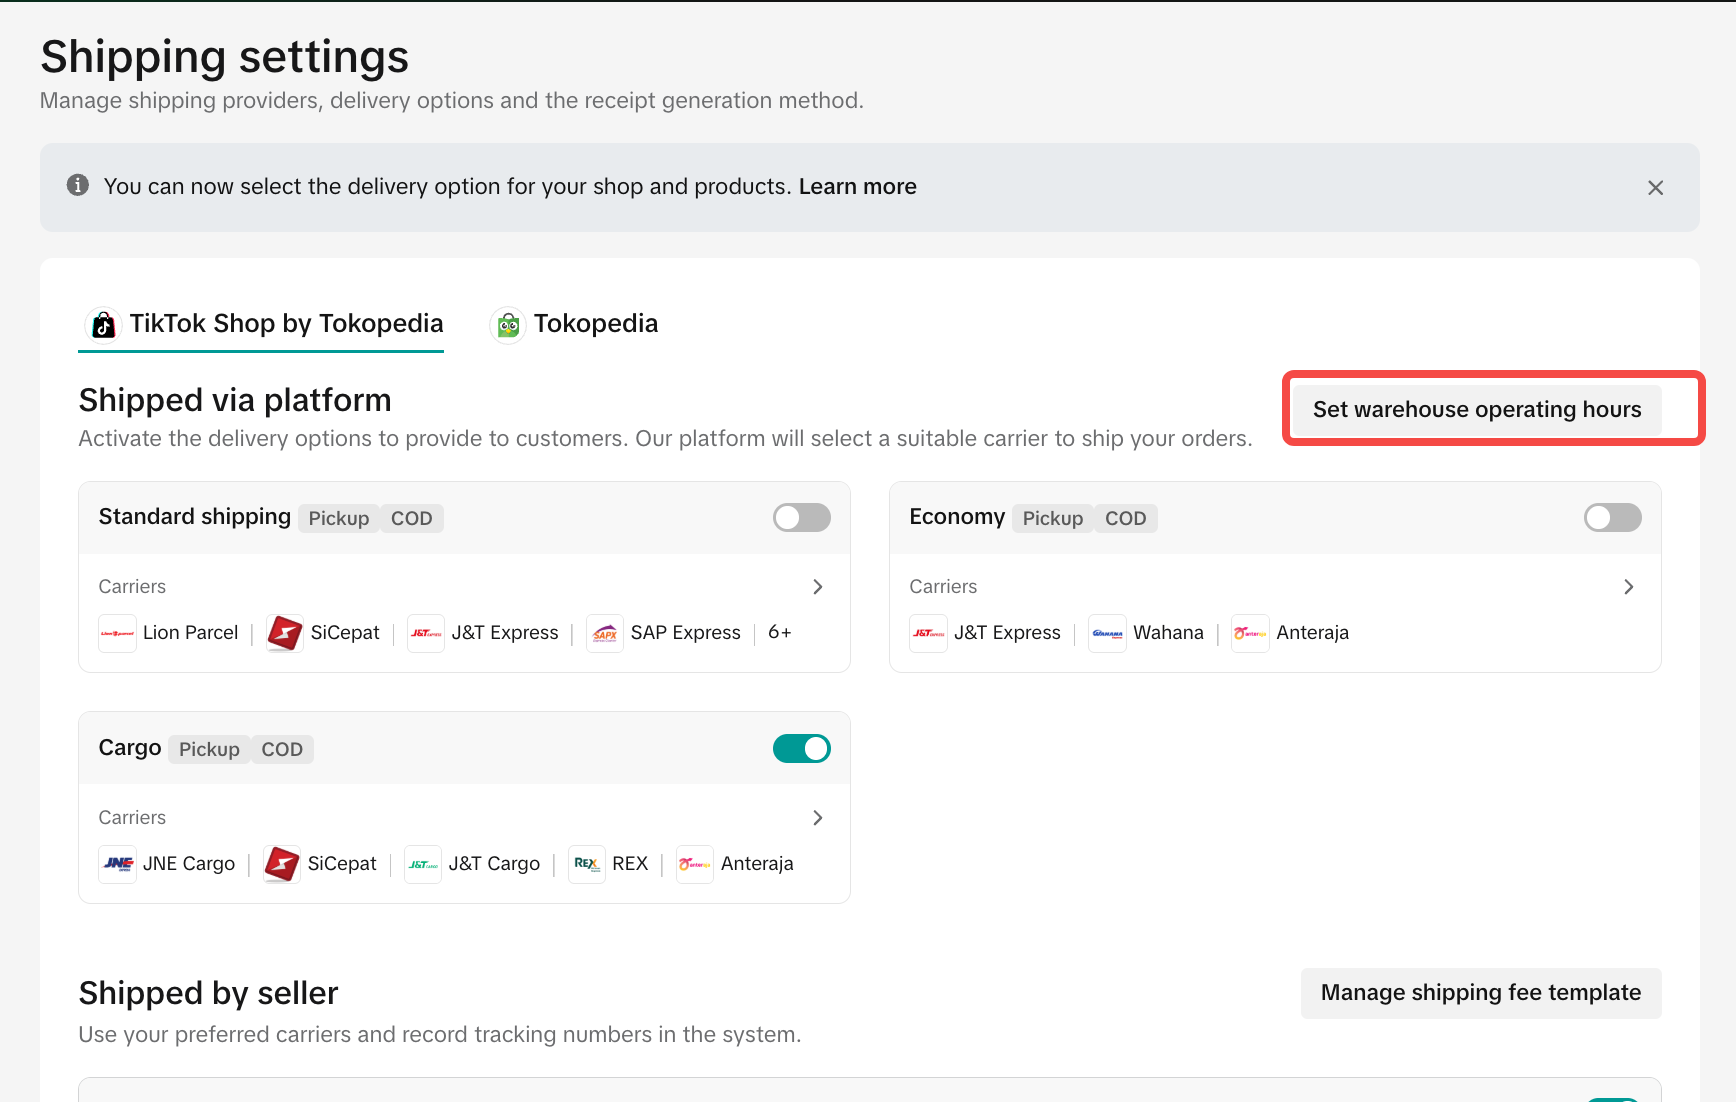Expand the Economy carriers chevron
This screenshot has height=1102, width=1736.
pyautogui.click(x=1629, y=587)
